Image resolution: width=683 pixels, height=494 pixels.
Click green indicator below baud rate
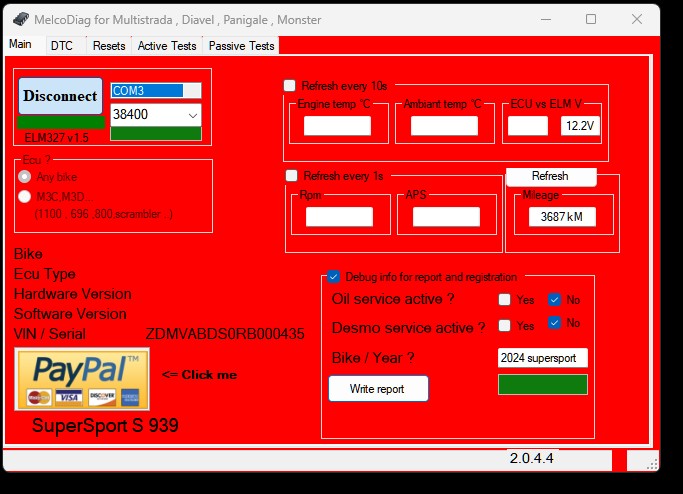point(156,133)
